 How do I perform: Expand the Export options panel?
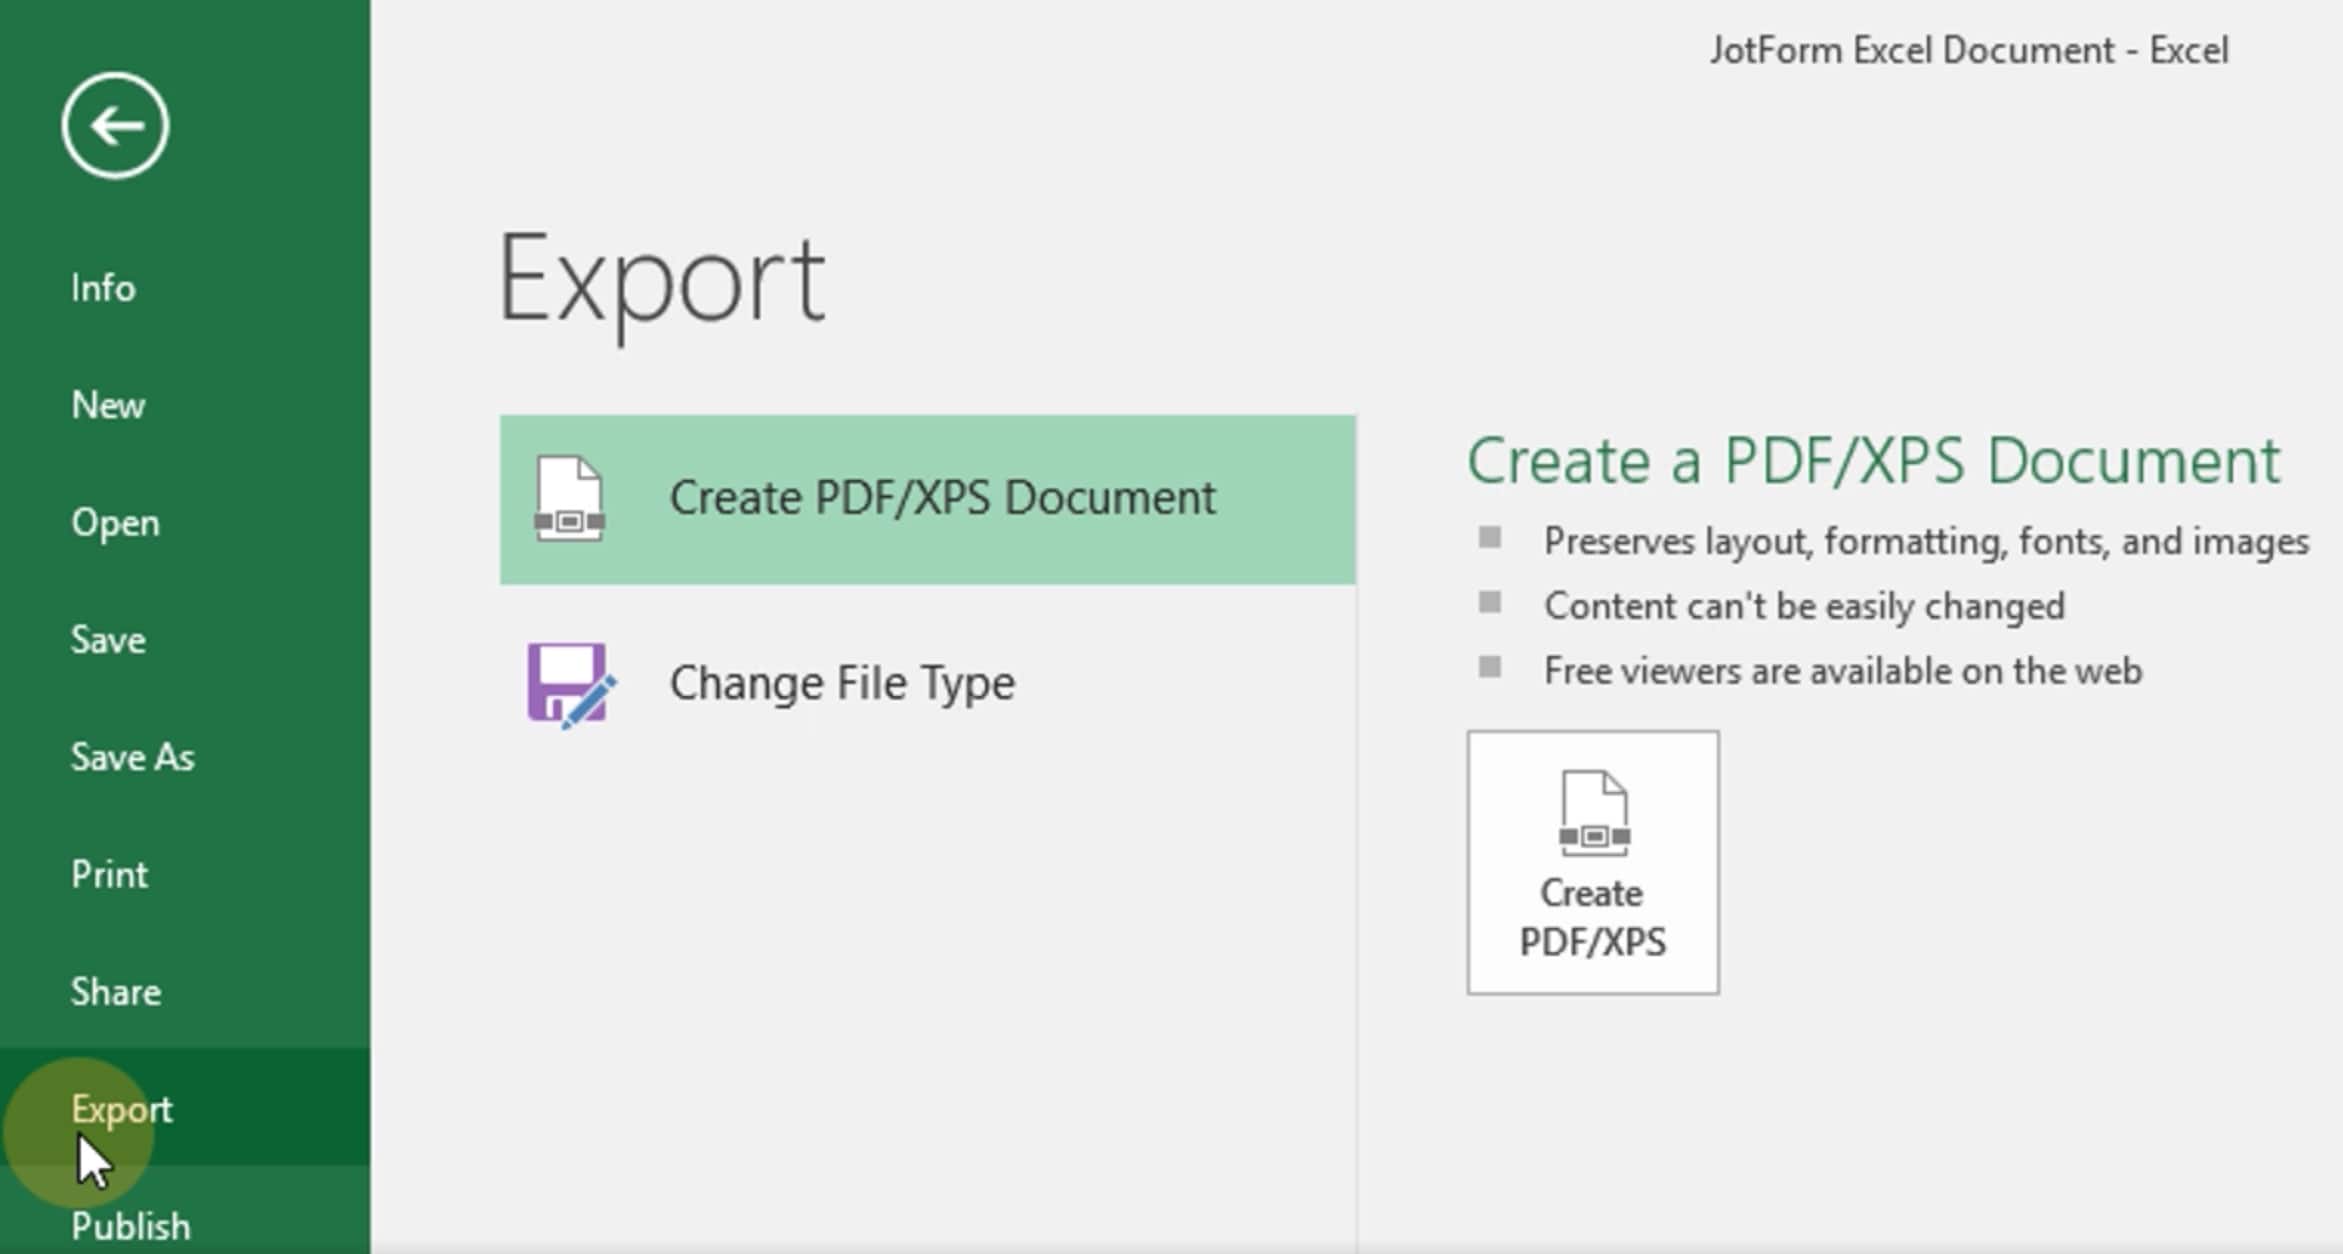(x=121, y=1108)
